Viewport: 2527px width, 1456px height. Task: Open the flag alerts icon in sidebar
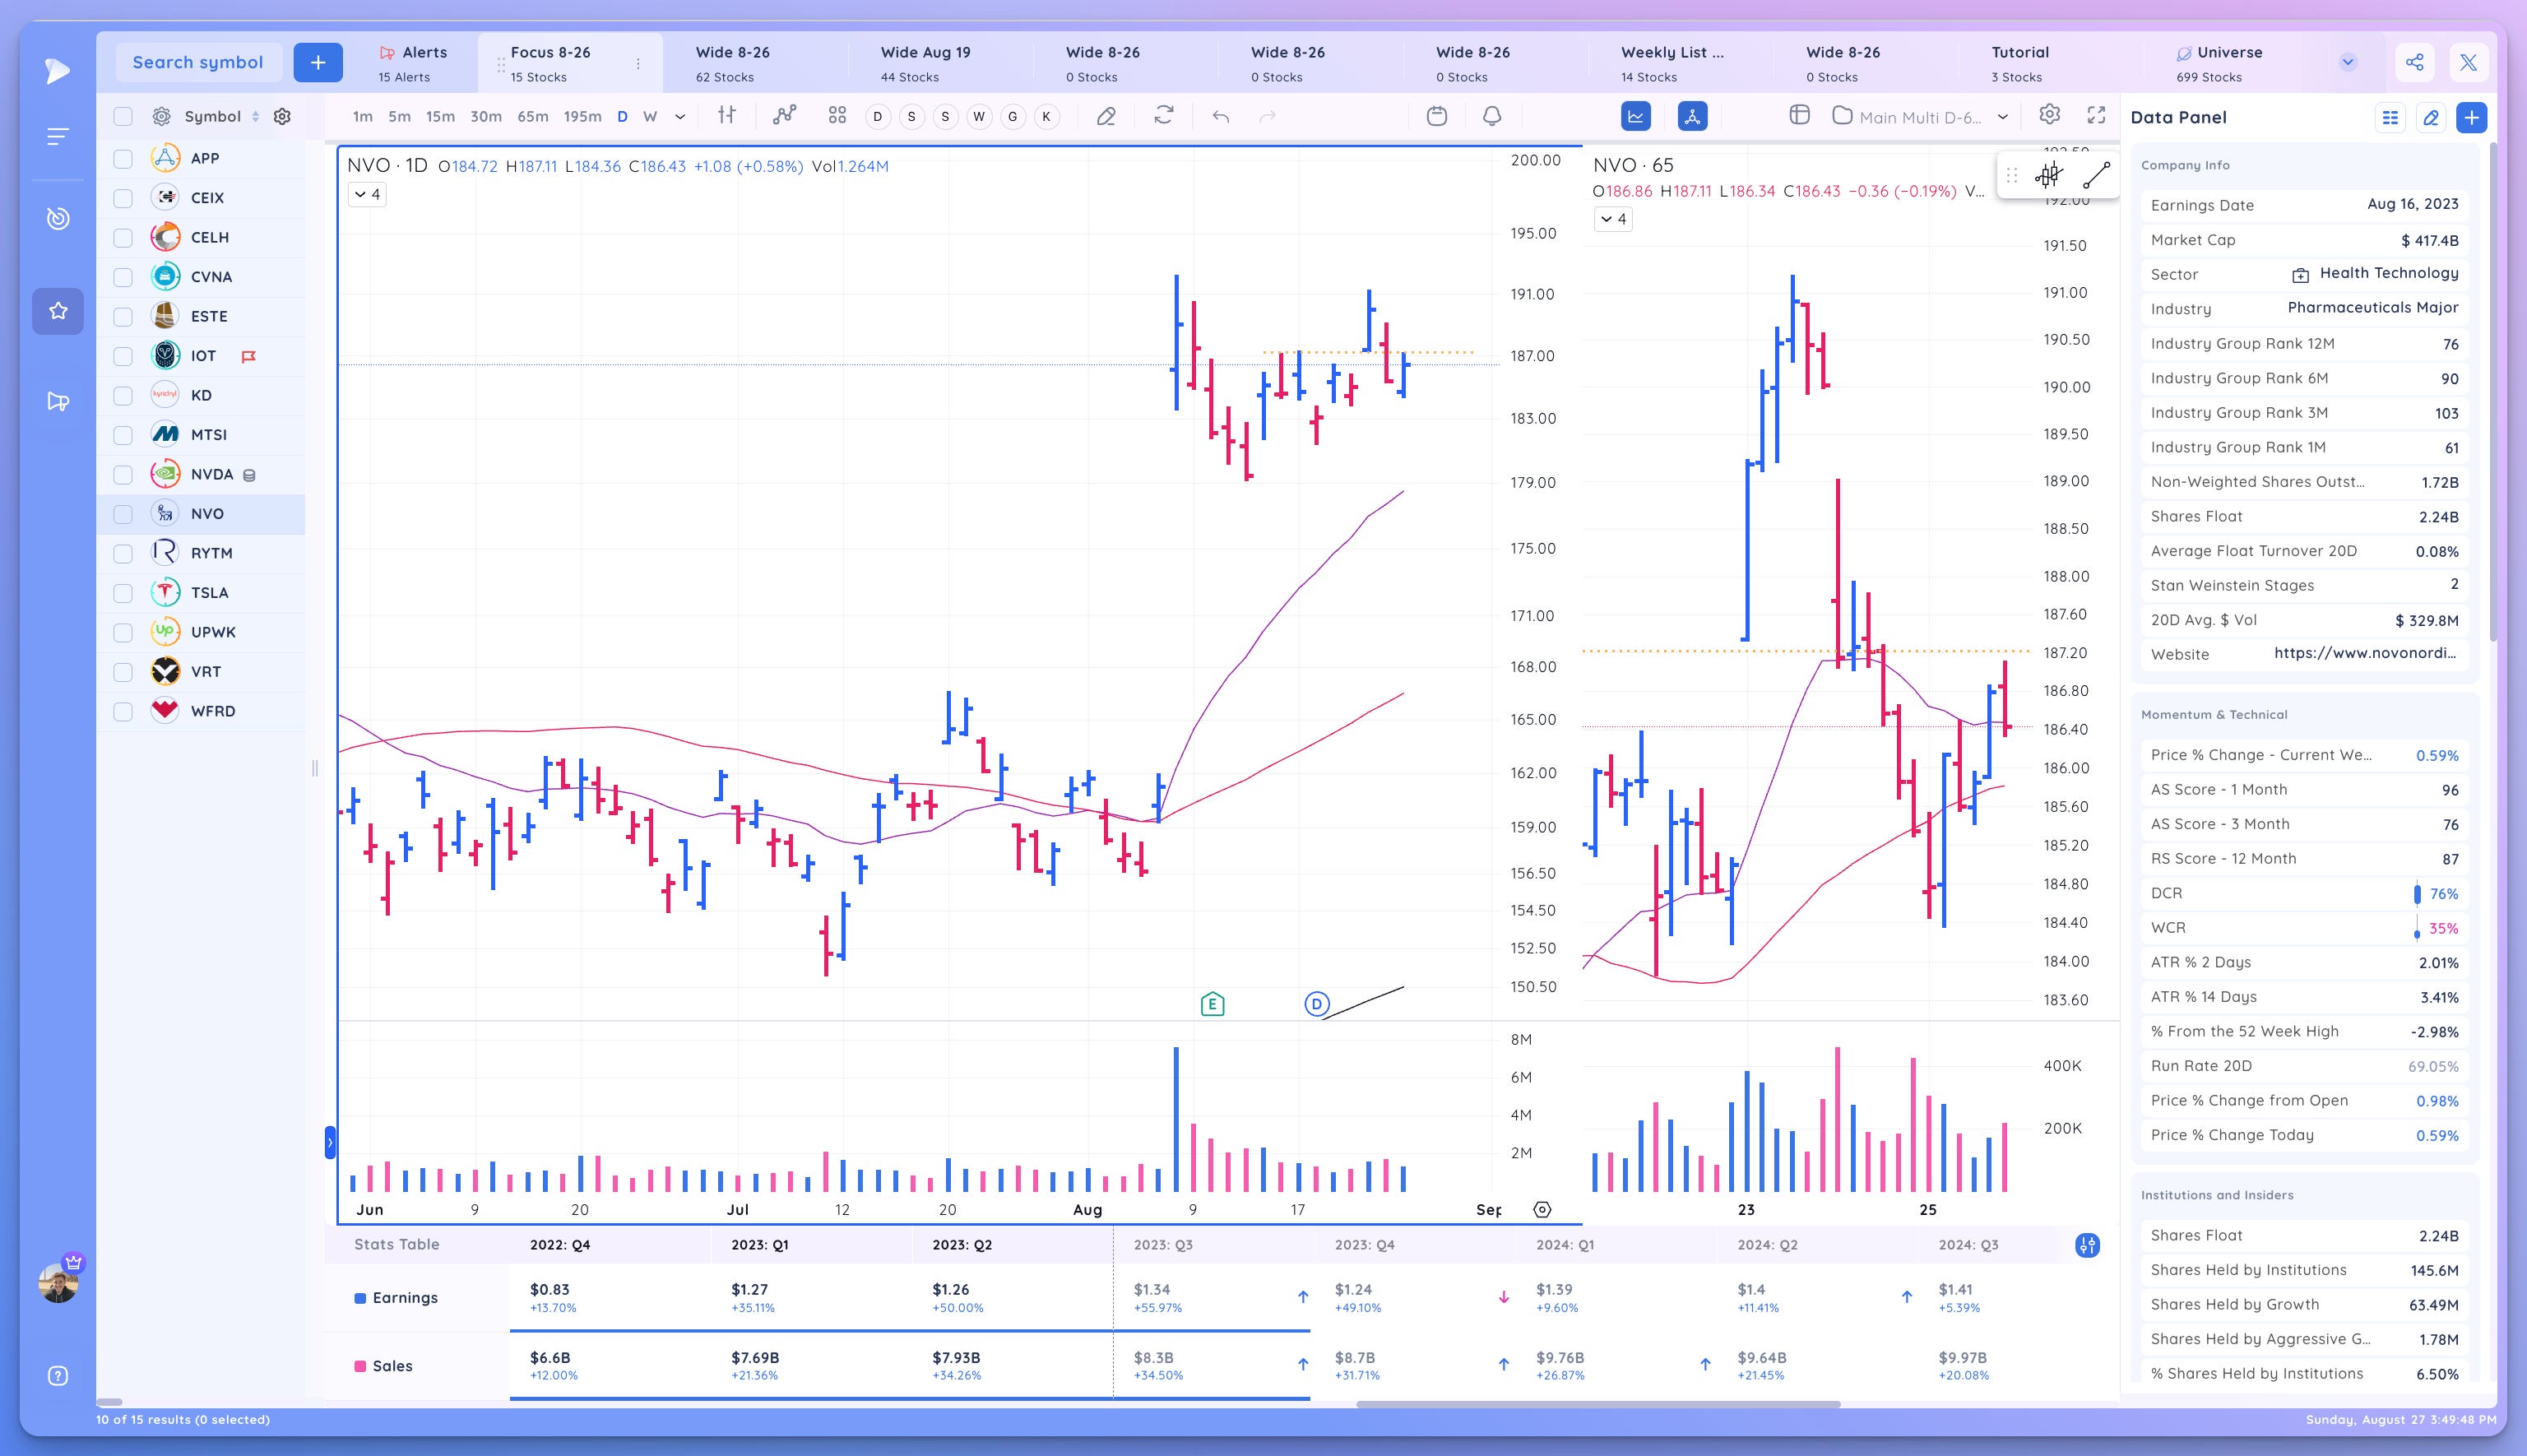coord(58,401)
